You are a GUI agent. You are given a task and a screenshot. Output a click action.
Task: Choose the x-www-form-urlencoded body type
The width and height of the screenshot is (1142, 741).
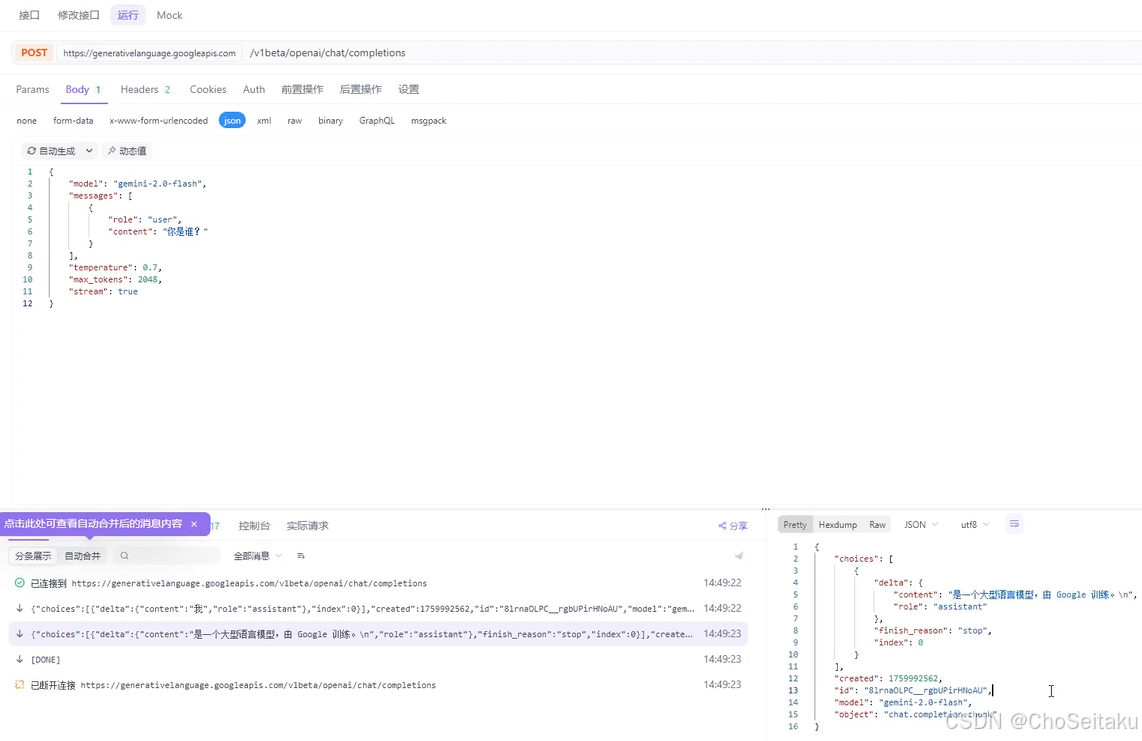(x=159, y=121)
